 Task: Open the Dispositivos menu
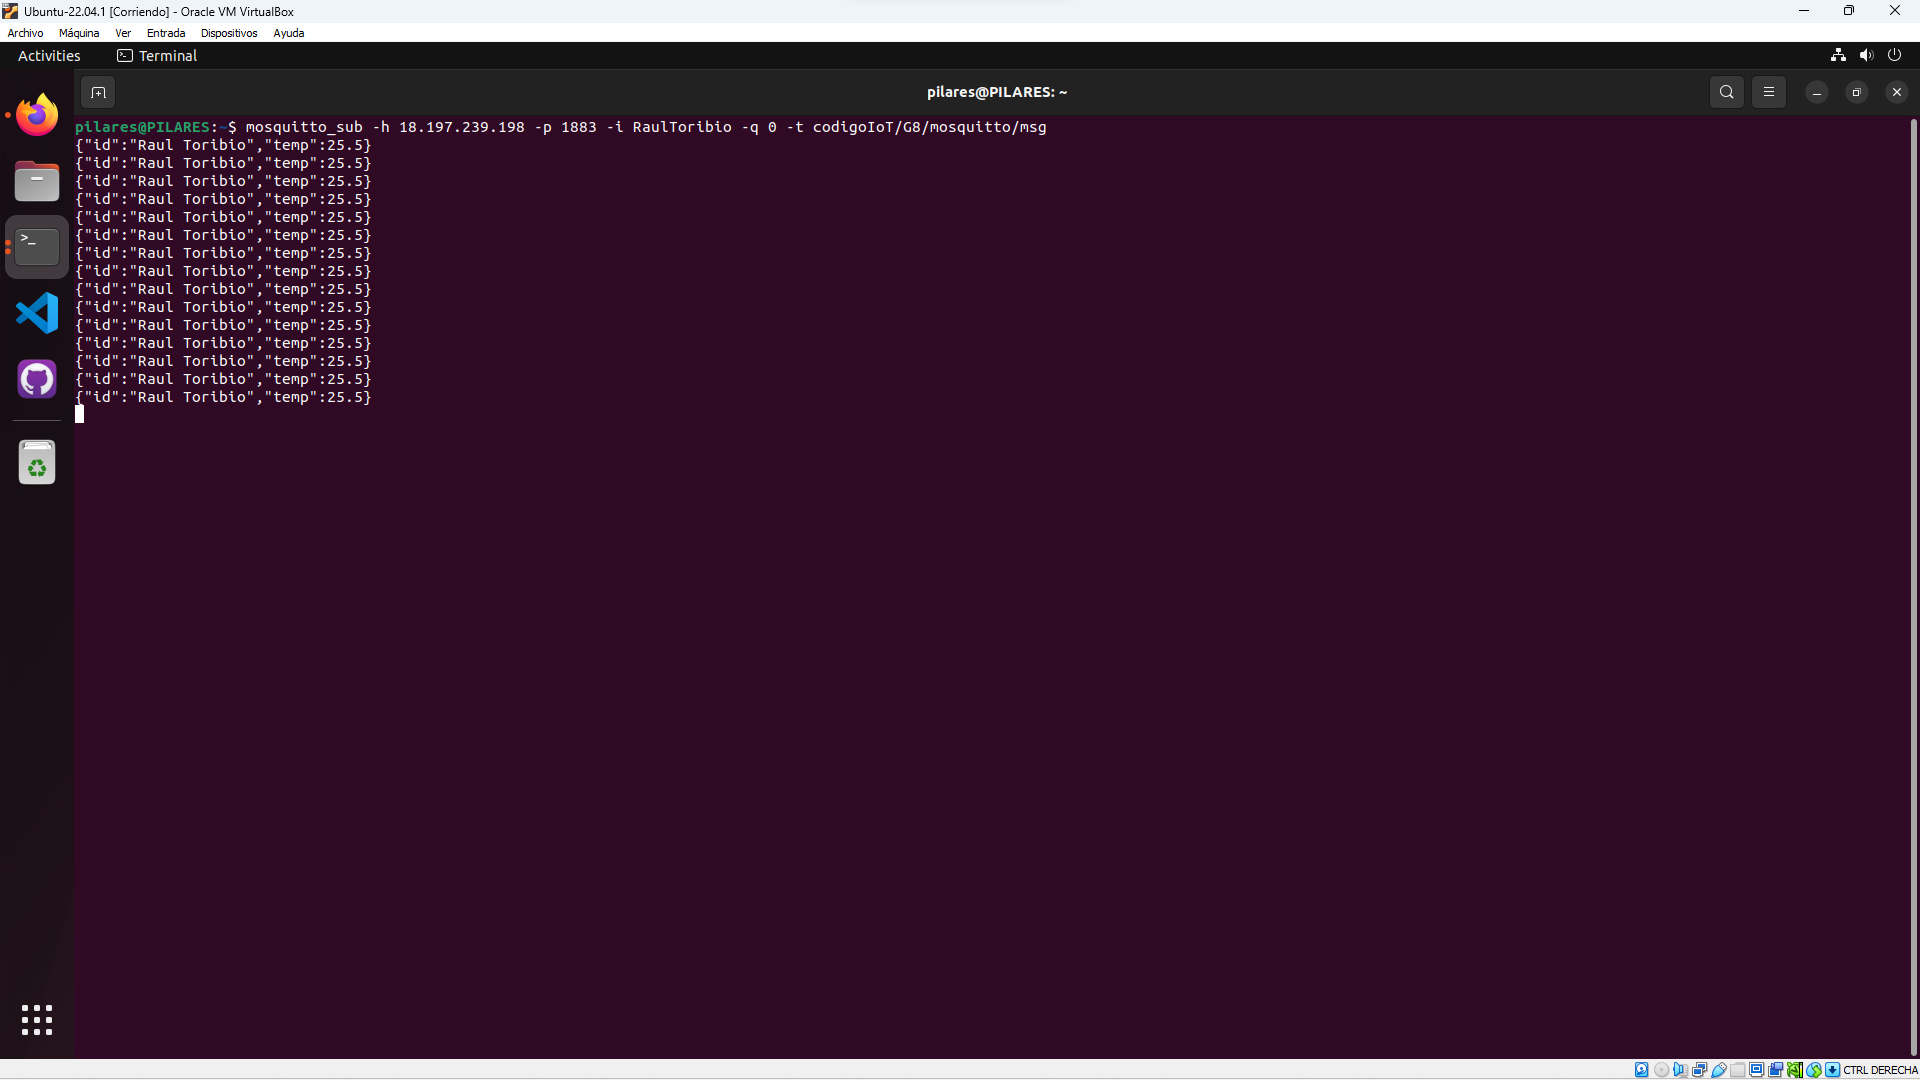tap(229, 33)
